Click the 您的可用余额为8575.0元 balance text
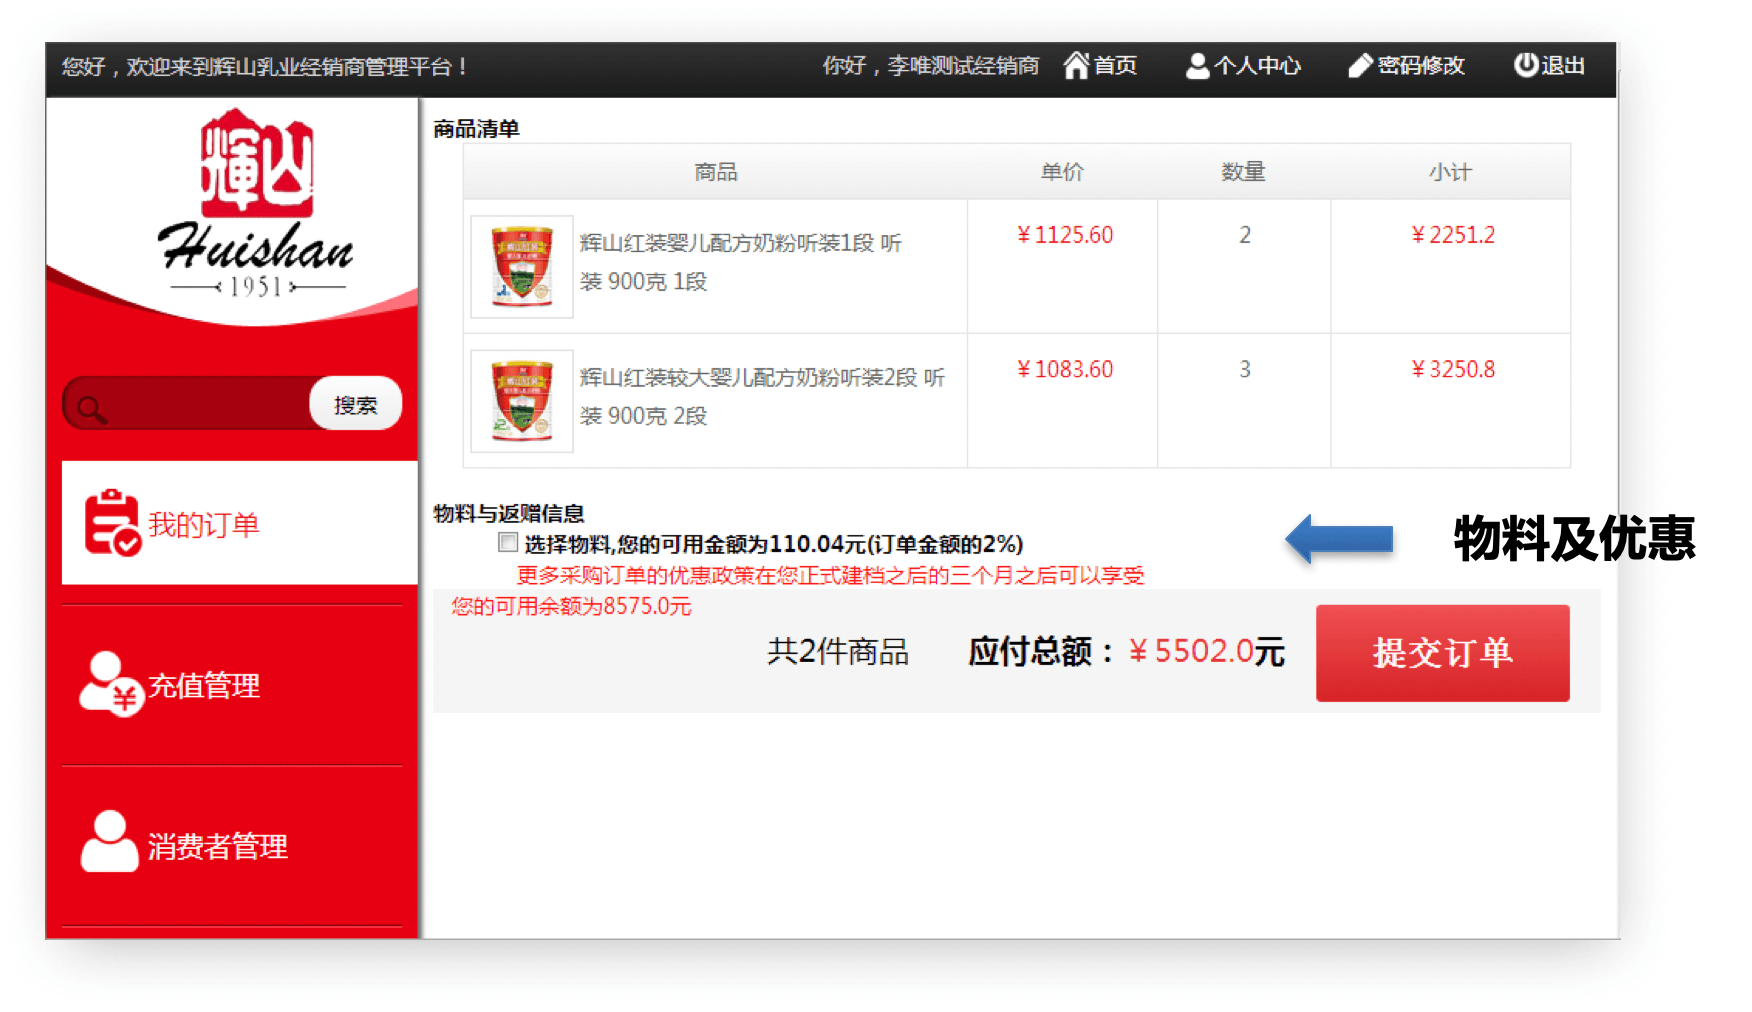 (x=571, y=606)
